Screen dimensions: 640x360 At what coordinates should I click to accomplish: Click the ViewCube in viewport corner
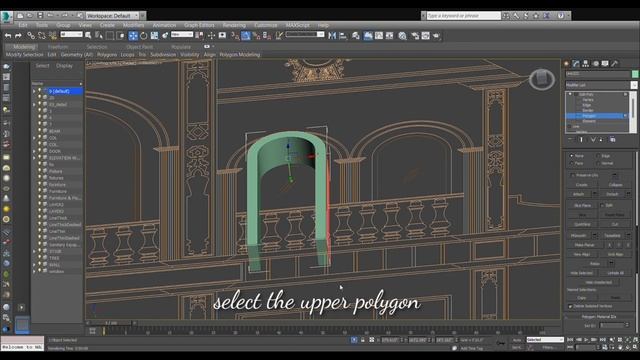542,79
